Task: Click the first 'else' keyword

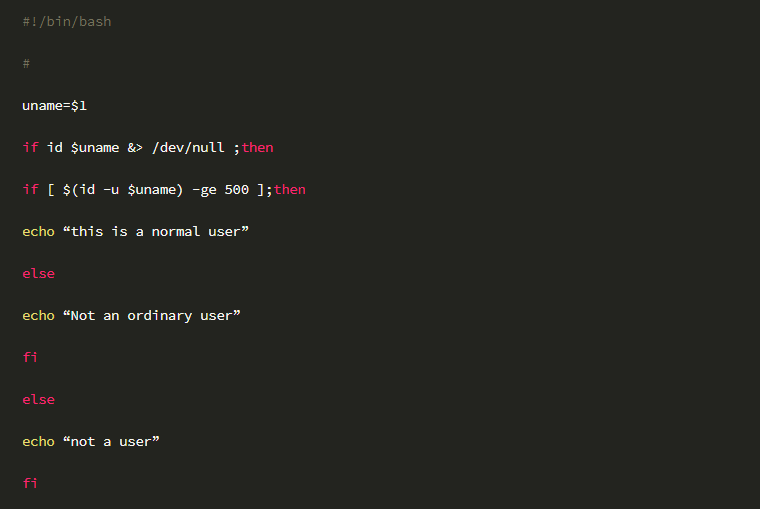Action: 38,273
